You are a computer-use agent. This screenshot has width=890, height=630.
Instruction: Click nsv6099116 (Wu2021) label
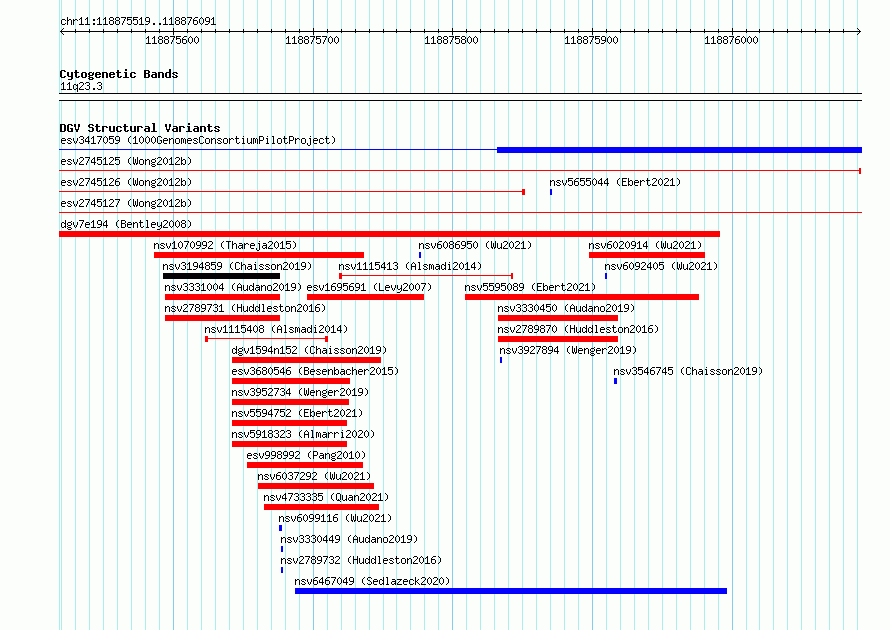pos(335,518)
